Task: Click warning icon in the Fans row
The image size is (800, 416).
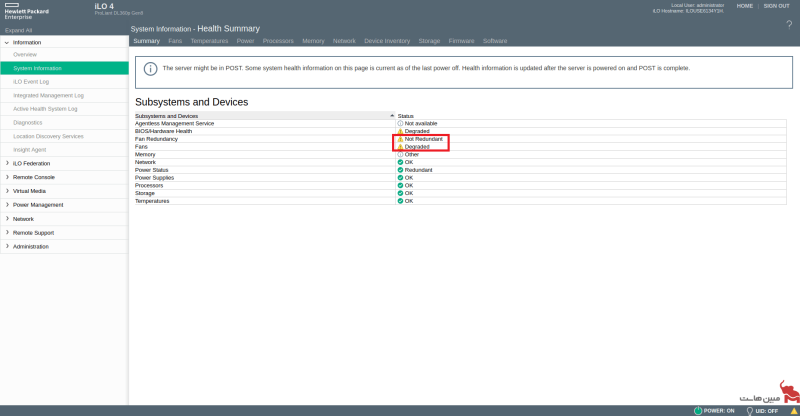Action: 400,146
